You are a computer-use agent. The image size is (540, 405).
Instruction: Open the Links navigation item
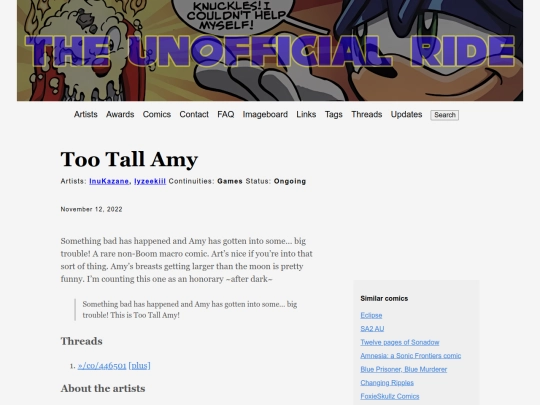tap(306, 114)
